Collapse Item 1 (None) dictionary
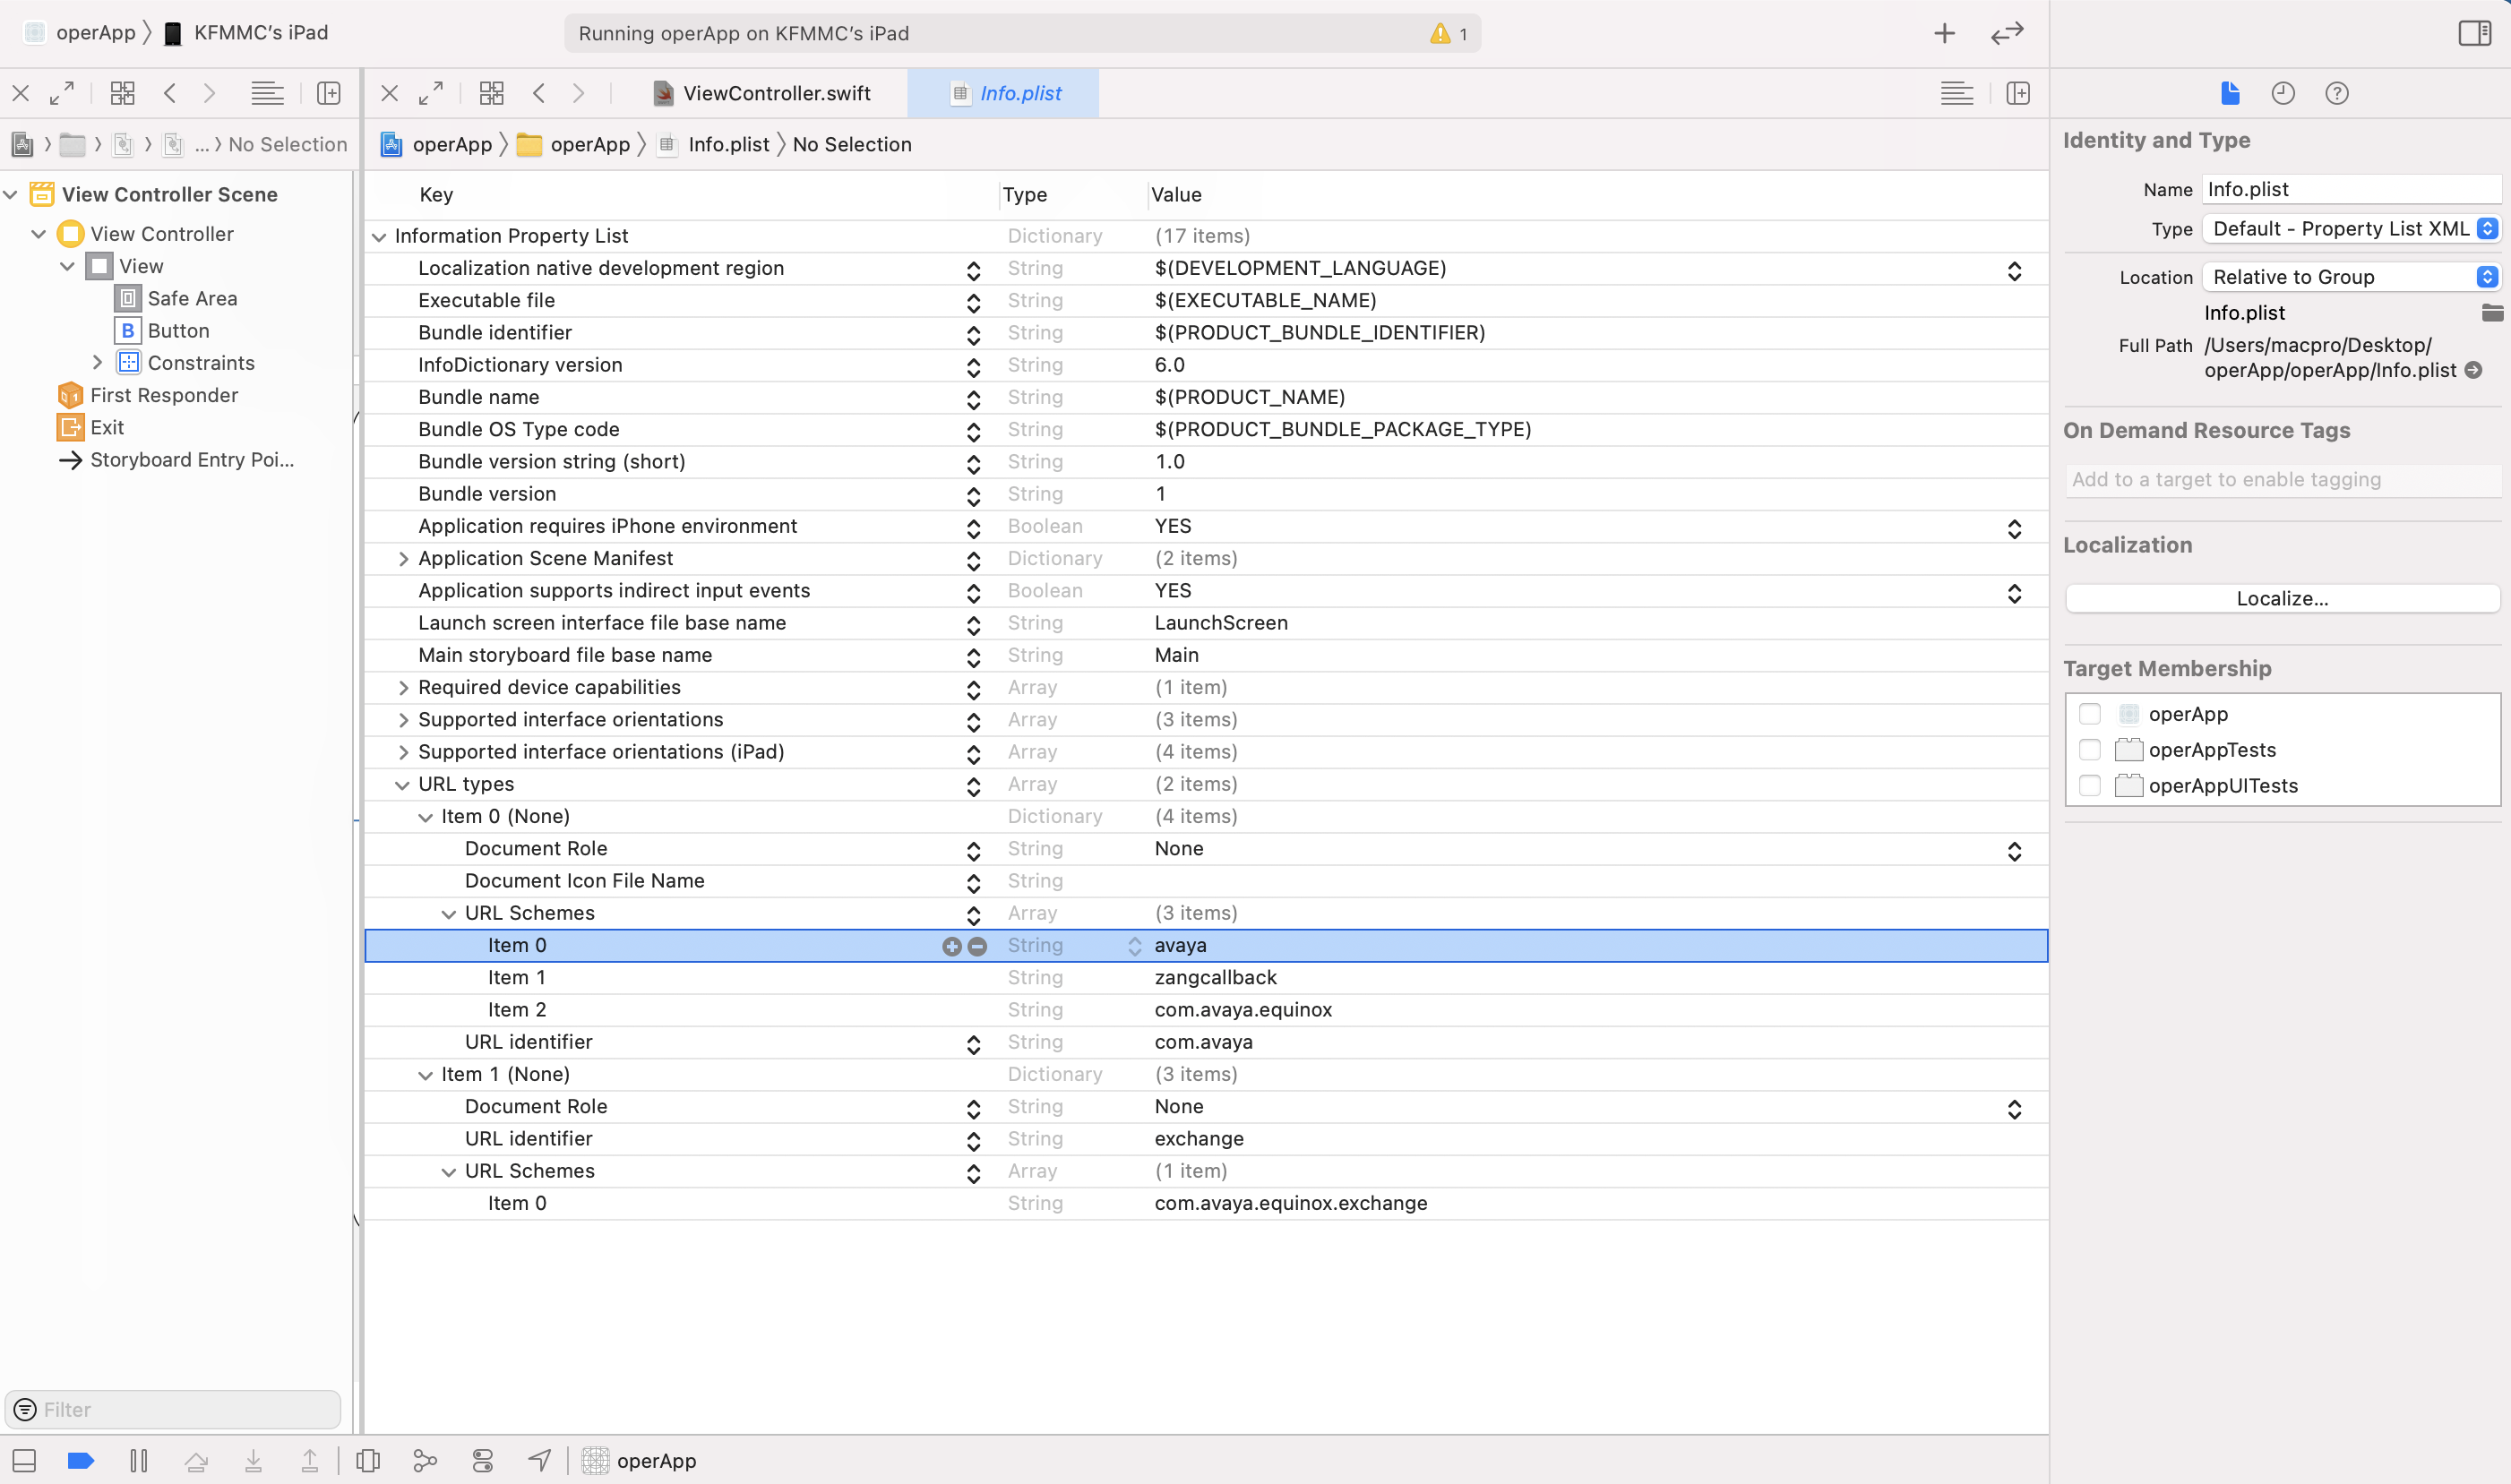2511x1484 pixels. click(x=425, y=1075)
